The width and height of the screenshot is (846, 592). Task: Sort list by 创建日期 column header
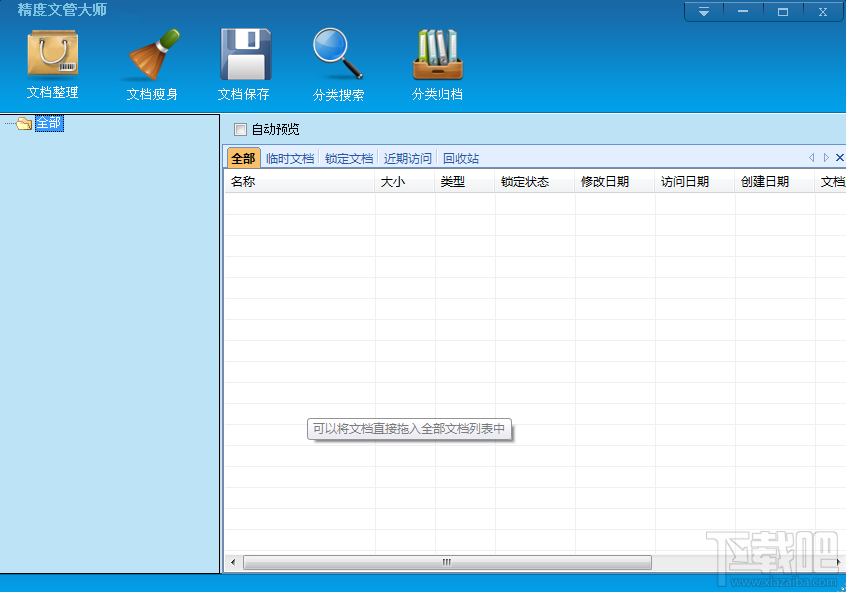[774, 182]
